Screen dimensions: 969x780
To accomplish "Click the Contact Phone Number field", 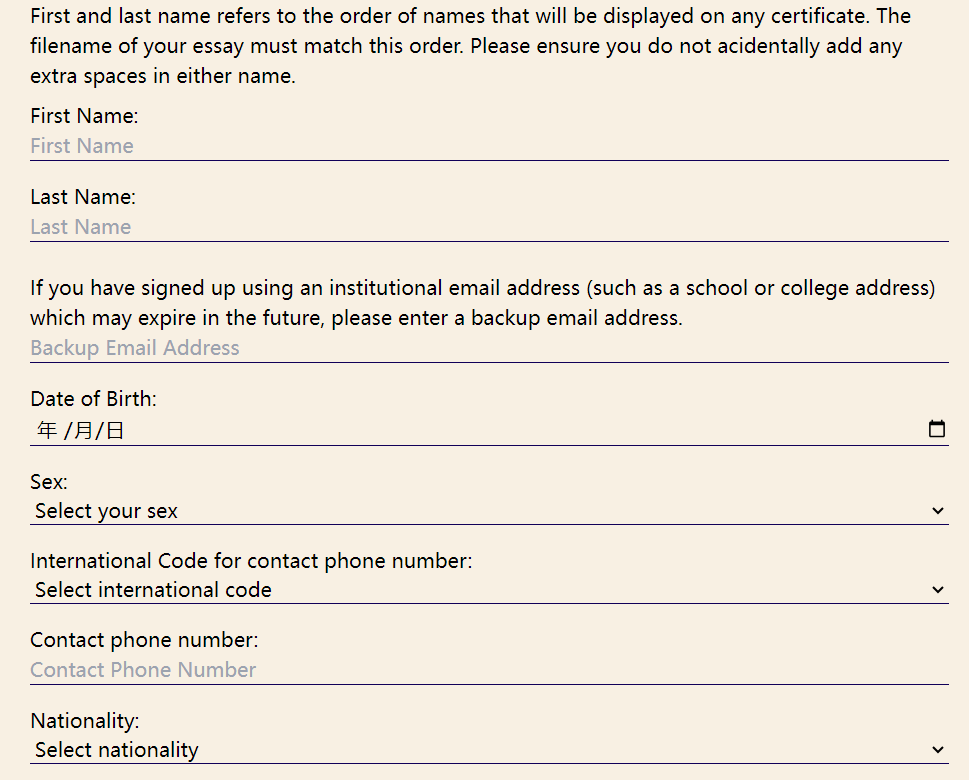I will coord(488,670).
